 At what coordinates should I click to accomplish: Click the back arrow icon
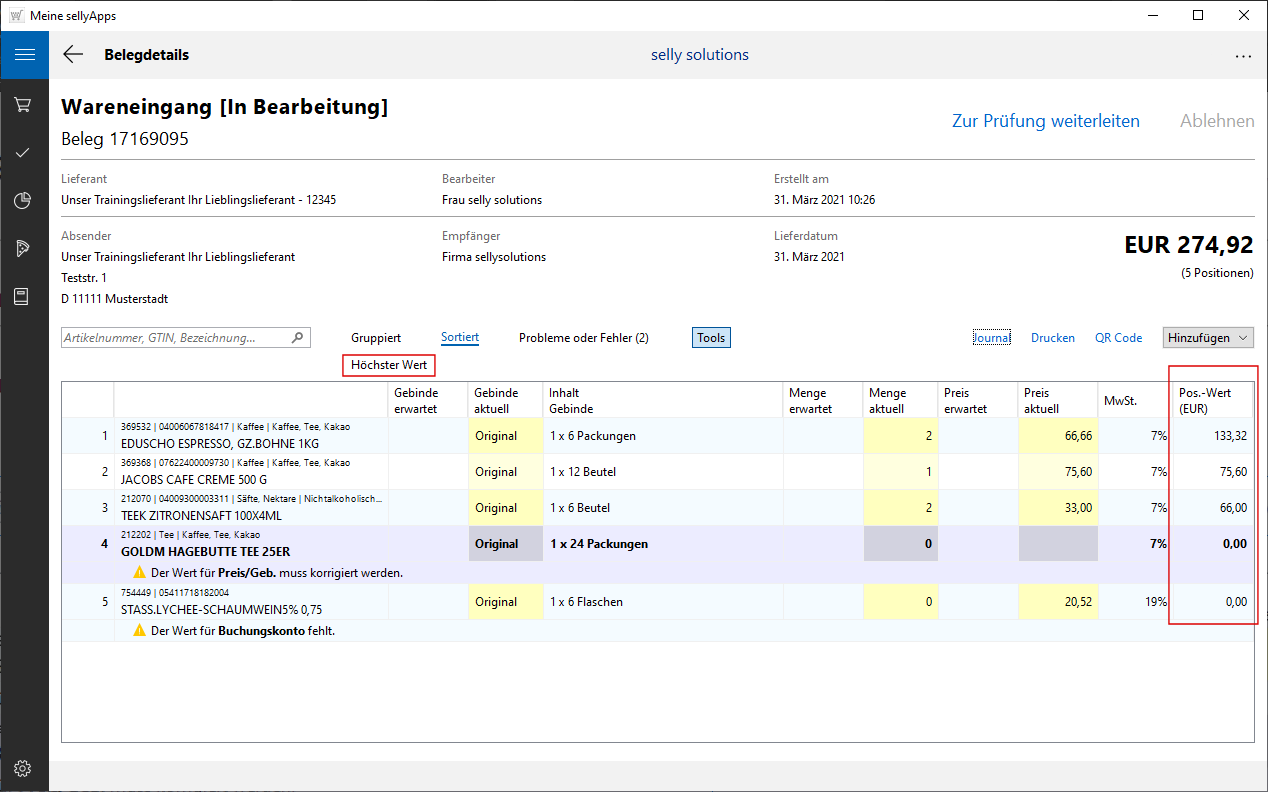click(73, 55)
